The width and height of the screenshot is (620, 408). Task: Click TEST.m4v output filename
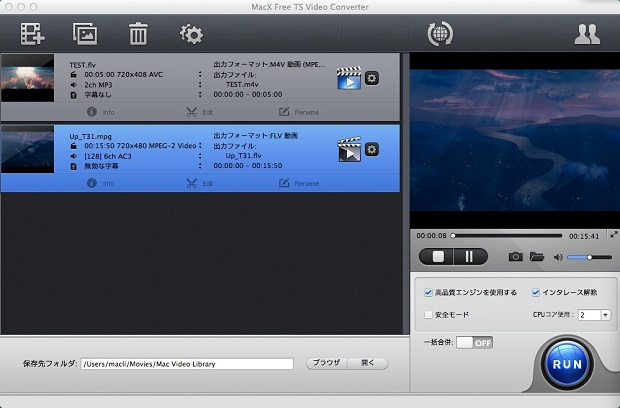[242, 84]
